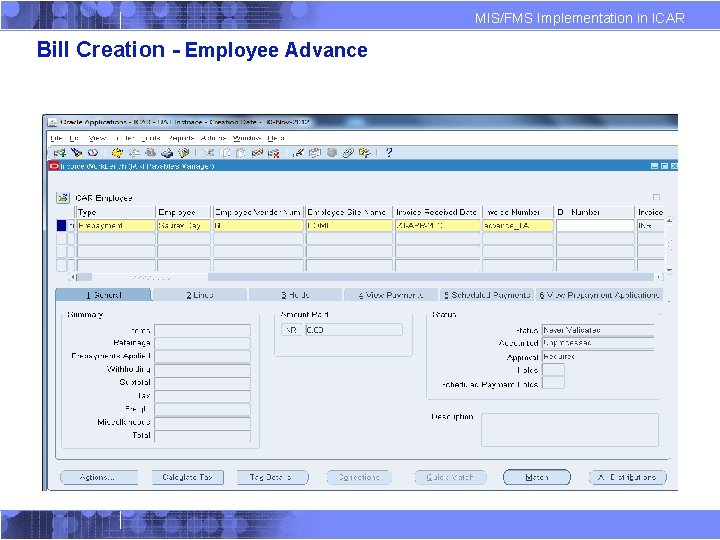Viewport: 720px width, 540px height.
Task: Toggle checkbox at right of ICAR Employee row
Action: tap(656, 197)
